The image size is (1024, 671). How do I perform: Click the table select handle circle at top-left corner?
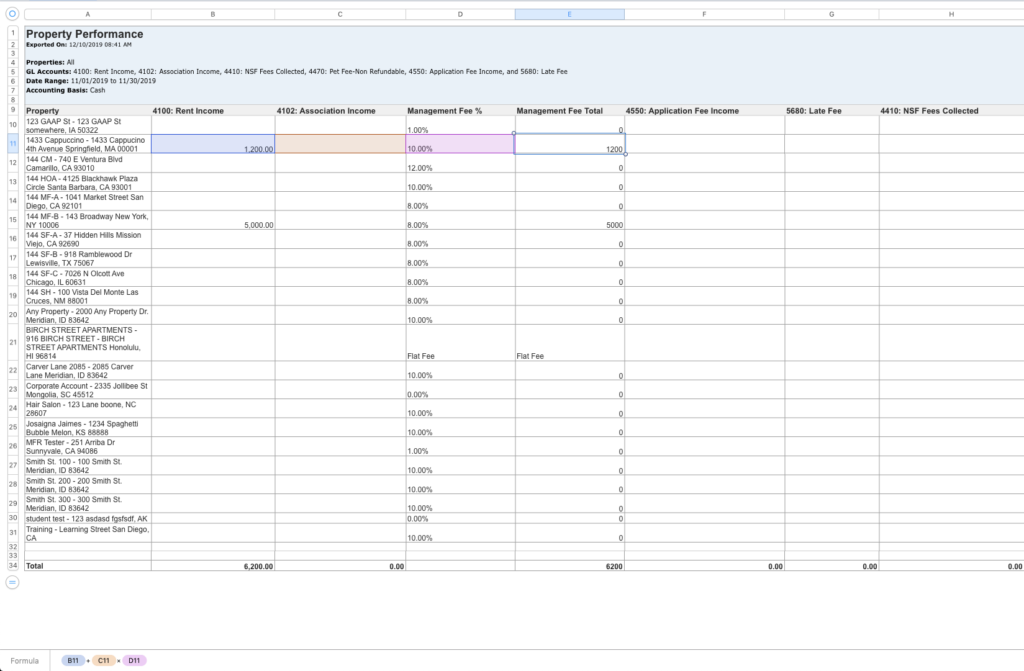click(x=12, y=14)
